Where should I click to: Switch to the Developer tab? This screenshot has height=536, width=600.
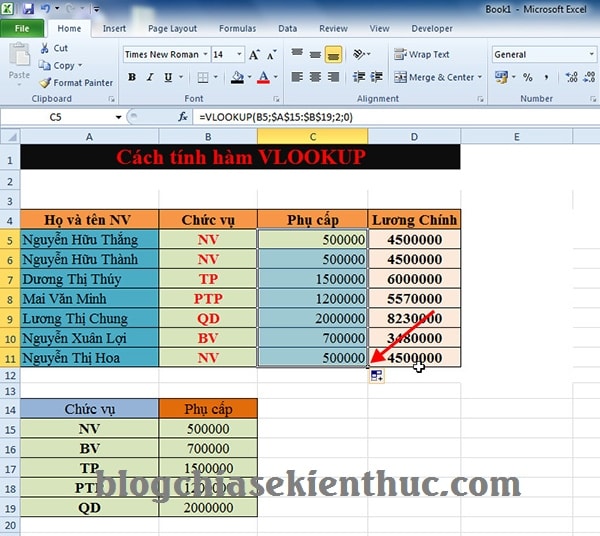point(432,28)
